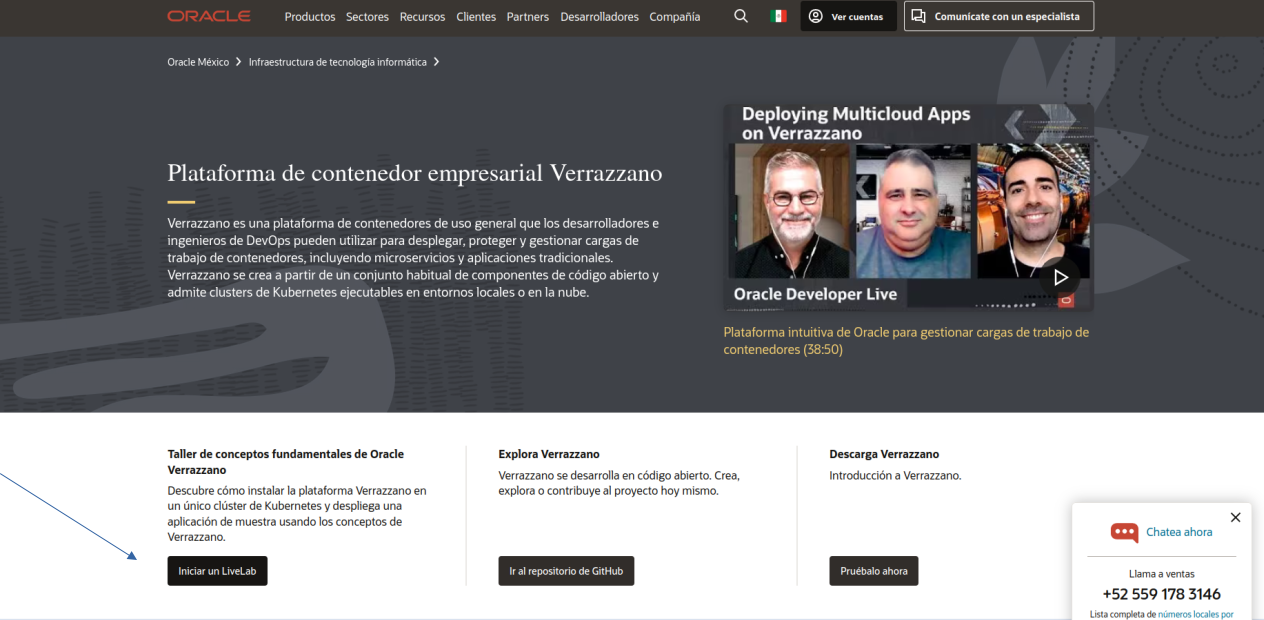Click the Introducción a Verrazzano text
The image size is (1264, 620).
coord(895,476)
